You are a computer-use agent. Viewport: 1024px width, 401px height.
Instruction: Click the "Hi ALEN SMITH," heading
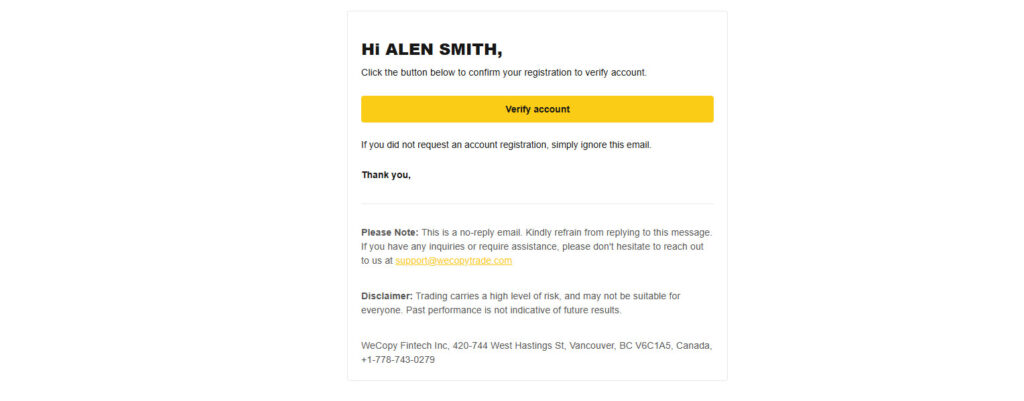[431, 49]
